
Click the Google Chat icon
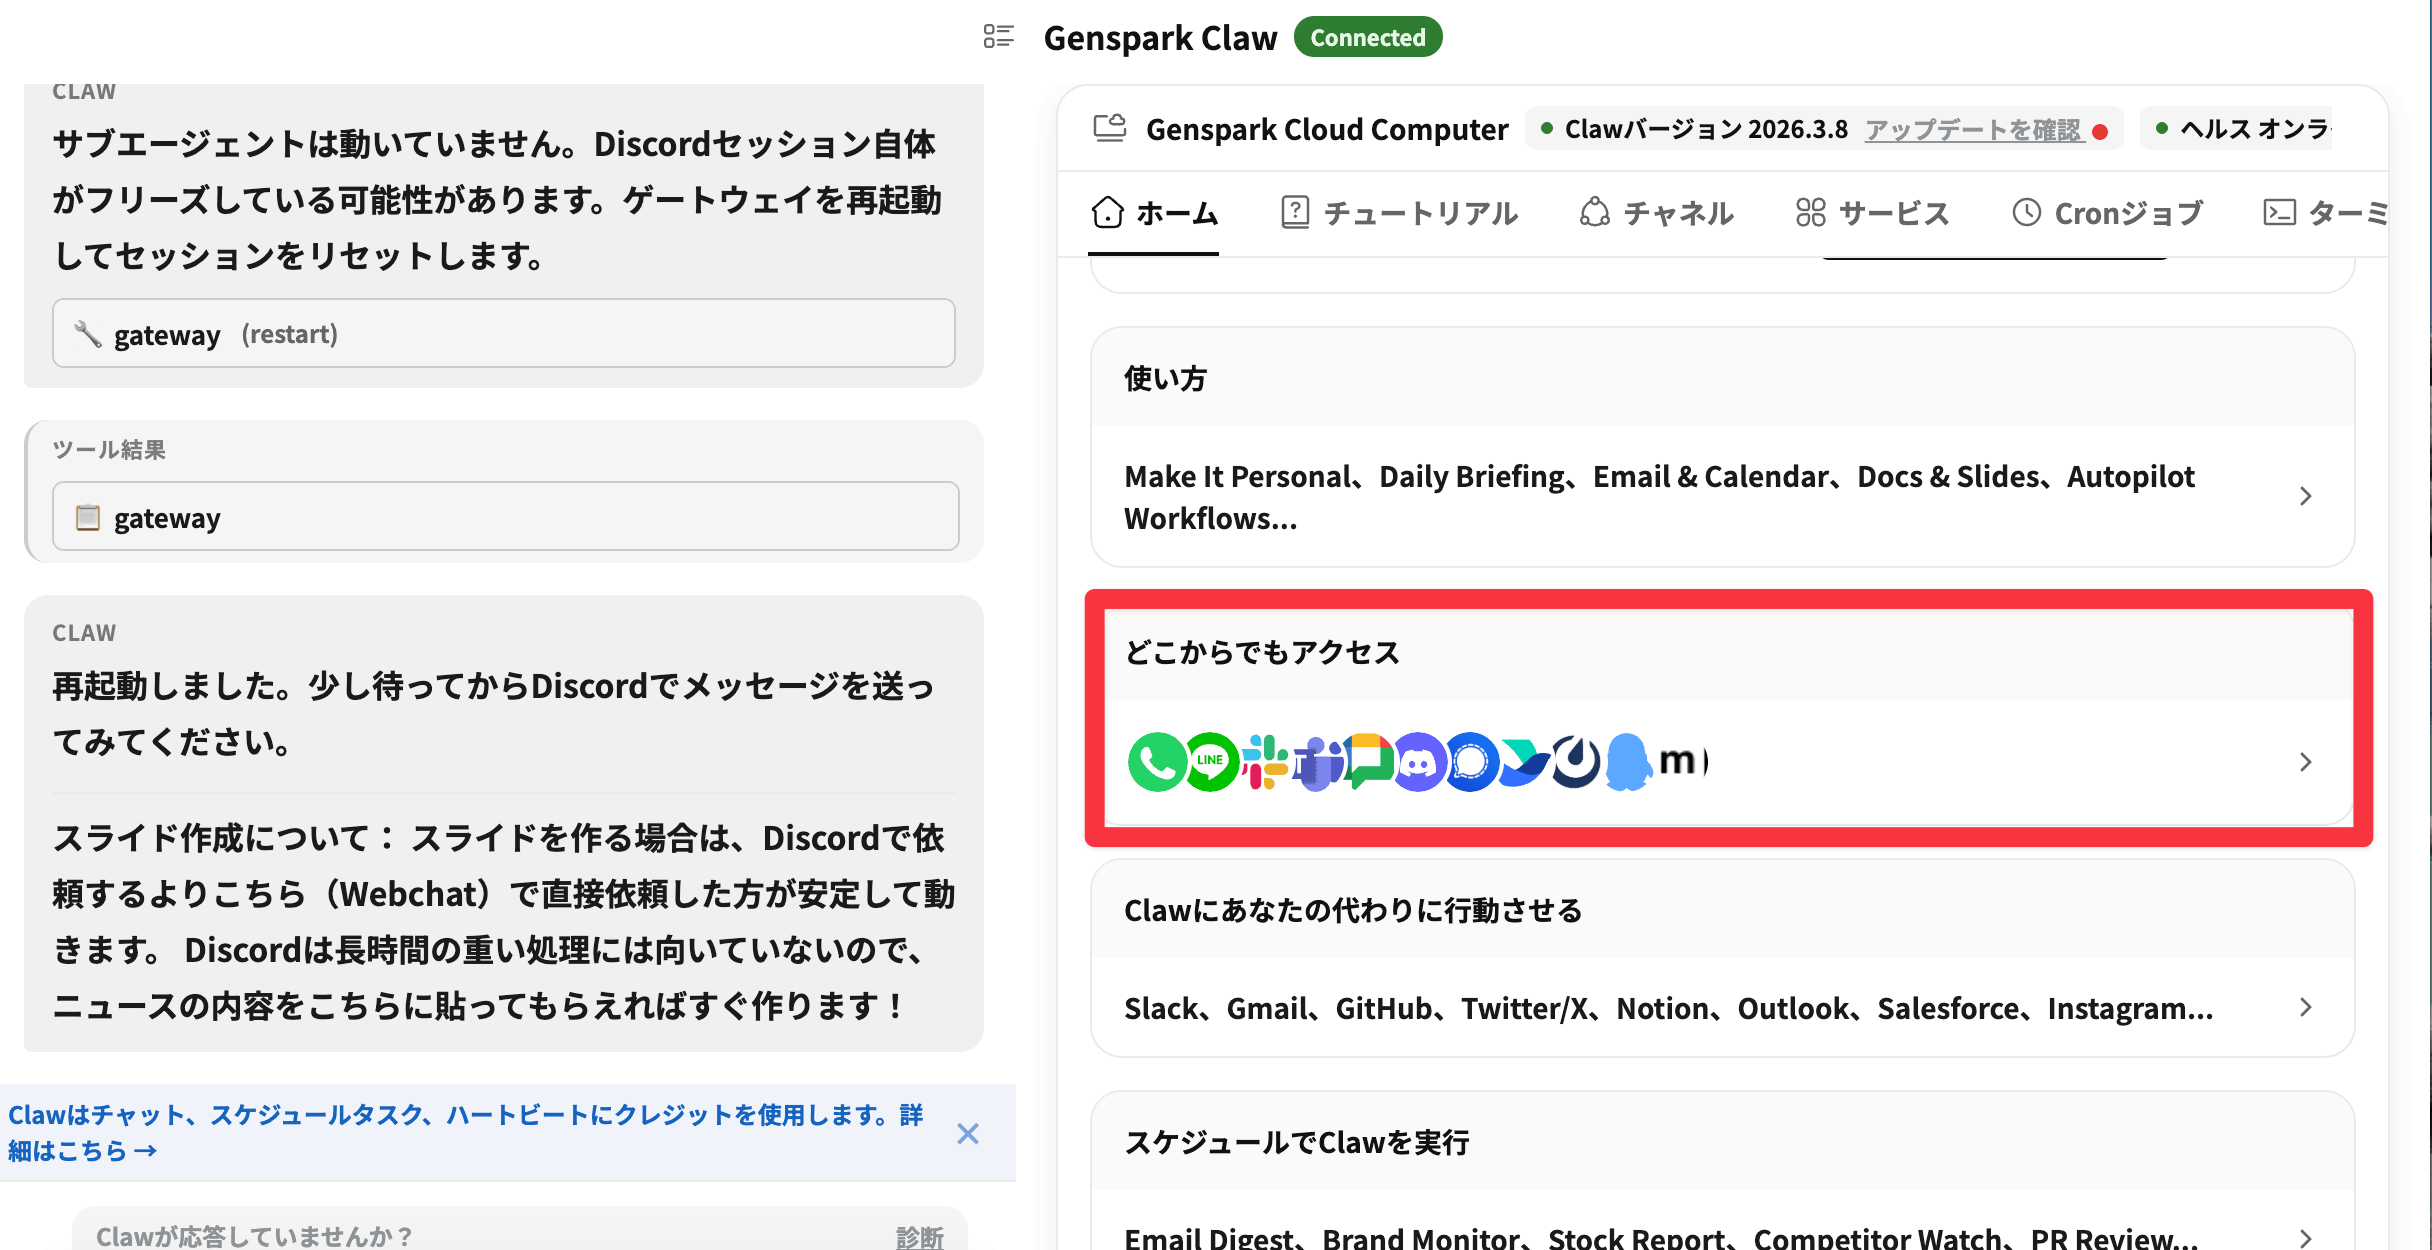[1368, 762]
